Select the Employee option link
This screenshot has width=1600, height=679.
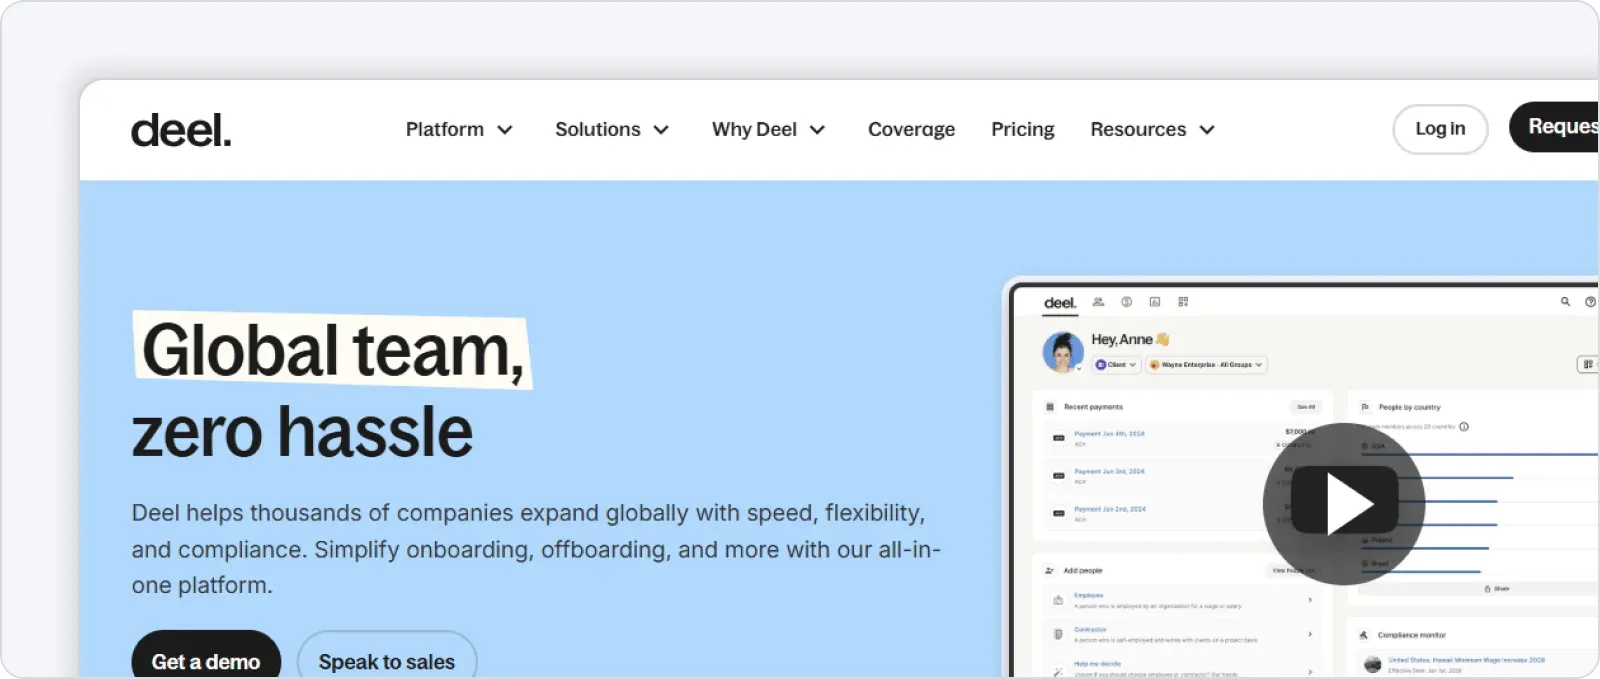[1088, 595]
